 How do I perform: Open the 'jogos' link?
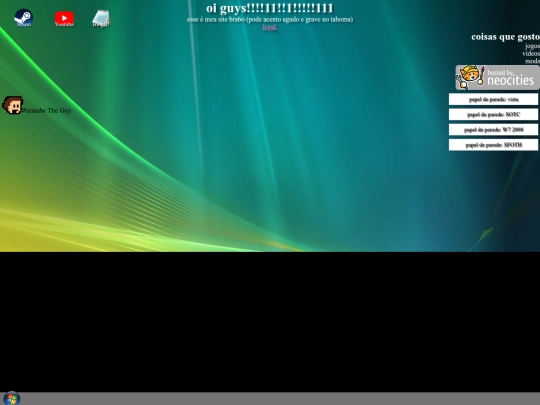pyautogui.click(x=532, y=46)
